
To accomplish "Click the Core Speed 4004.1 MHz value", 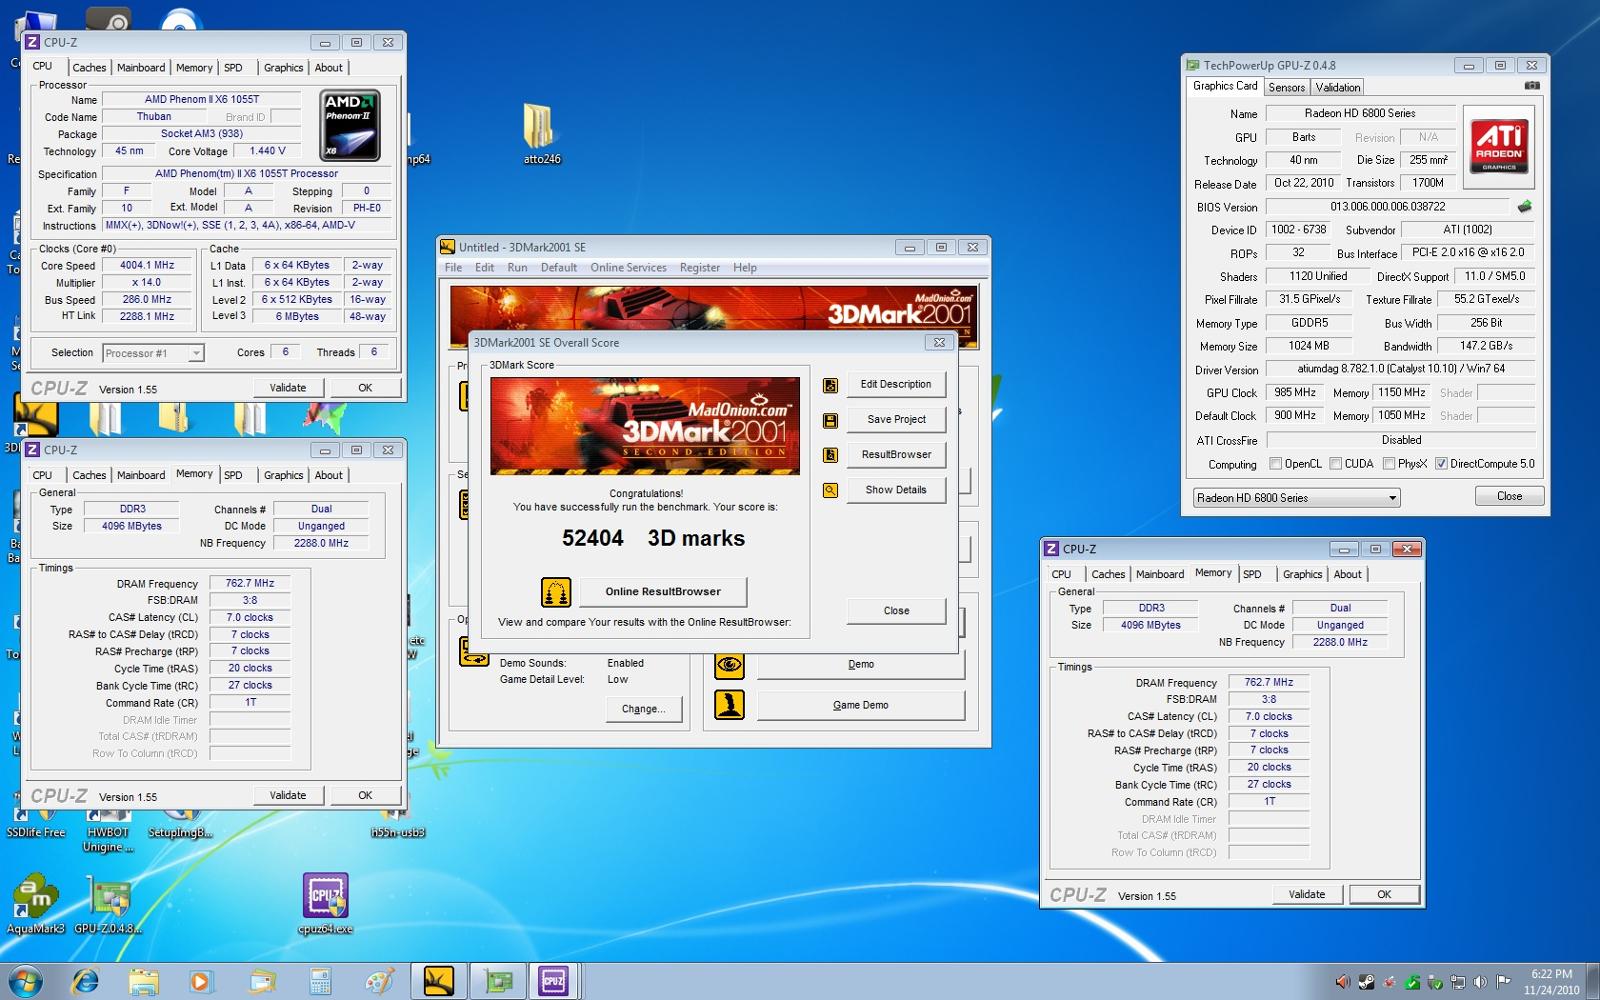I will [147, 266].
